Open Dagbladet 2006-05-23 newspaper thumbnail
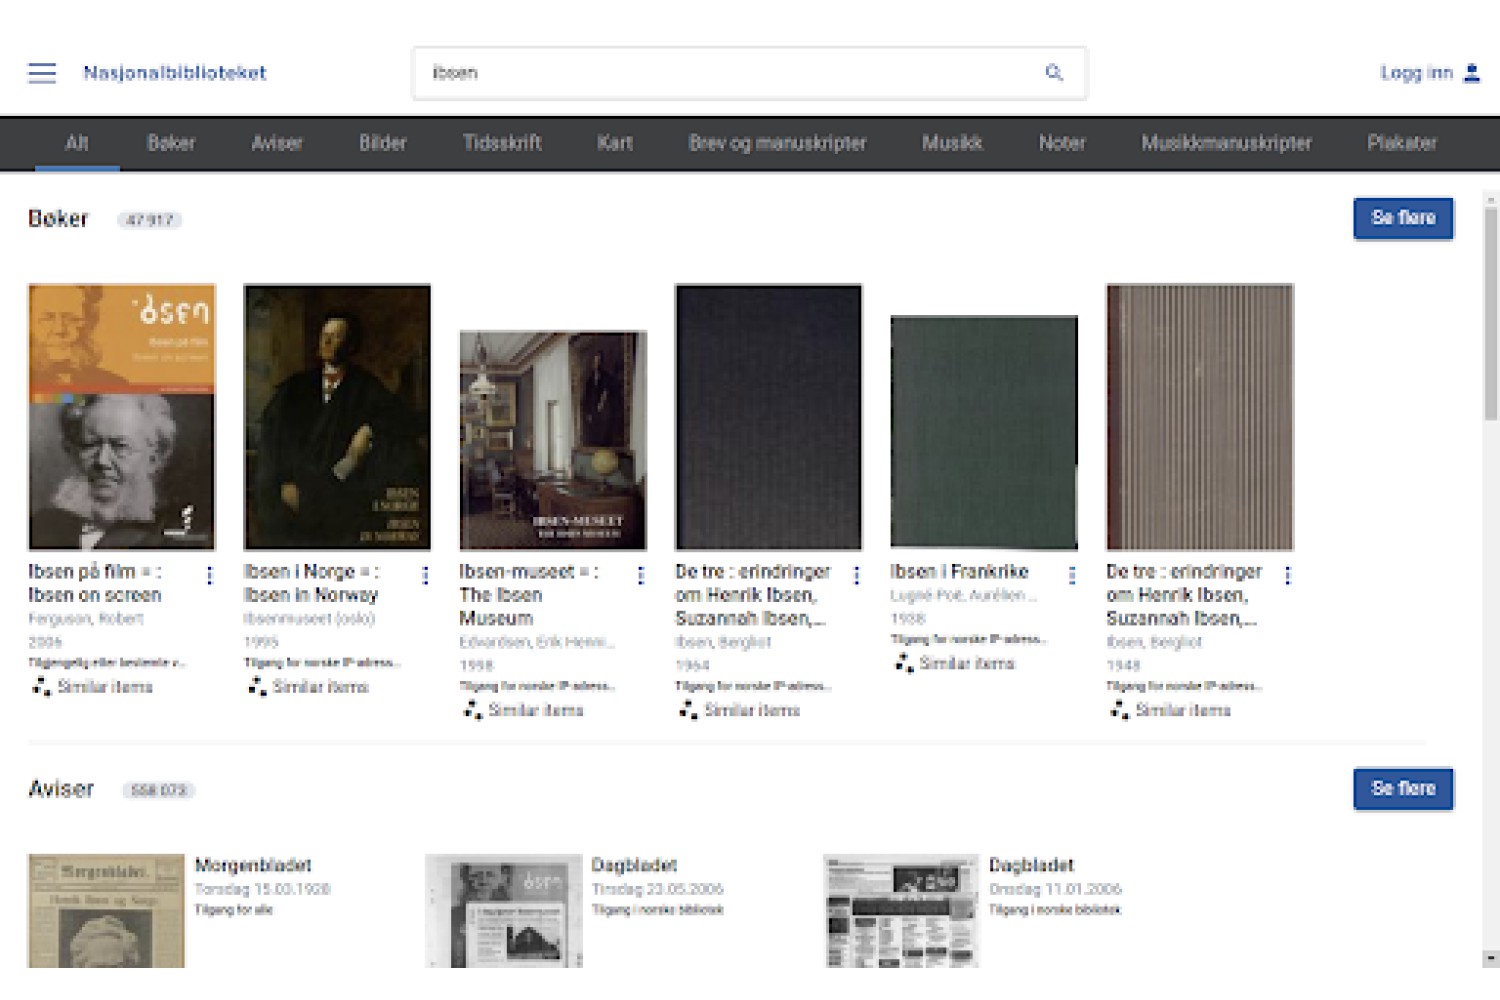Viewport: 1500px width, 1000px height. point(504,911)
